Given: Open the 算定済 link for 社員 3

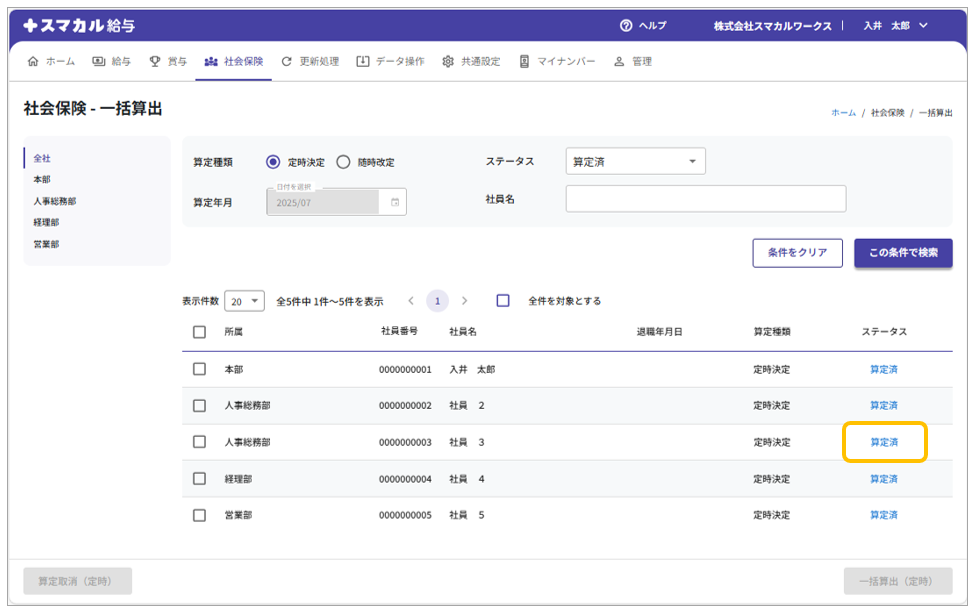Looking at the screenshot, I should coord(884,442).
